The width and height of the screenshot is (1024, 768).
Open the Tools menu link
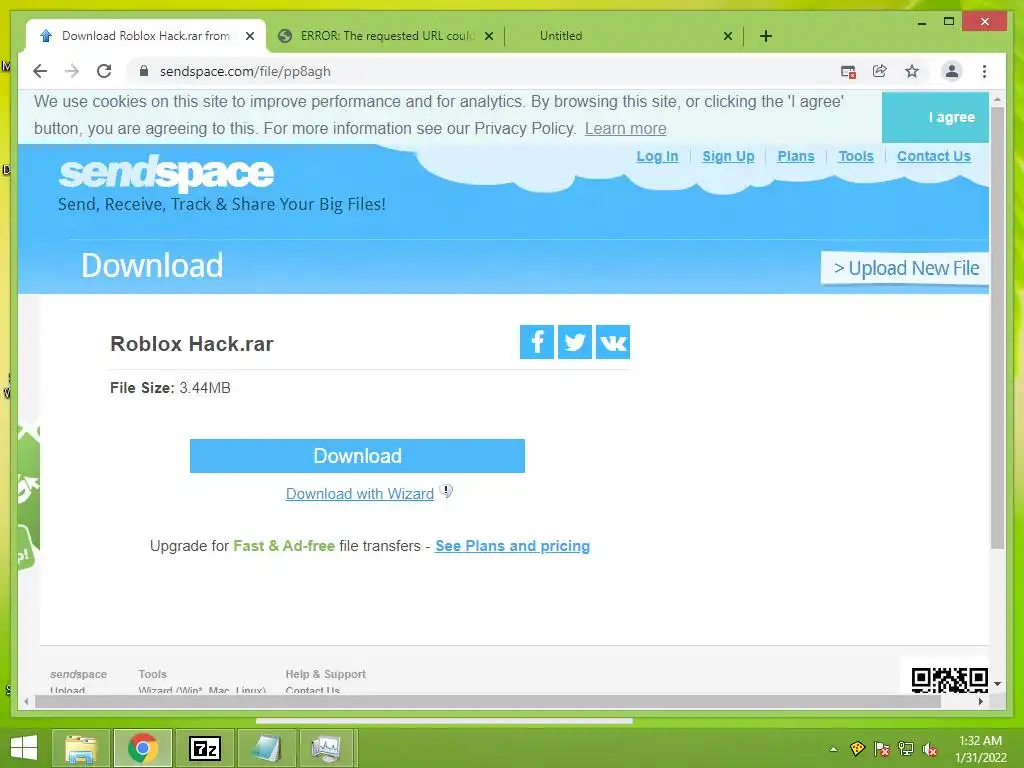click(856, 156)
